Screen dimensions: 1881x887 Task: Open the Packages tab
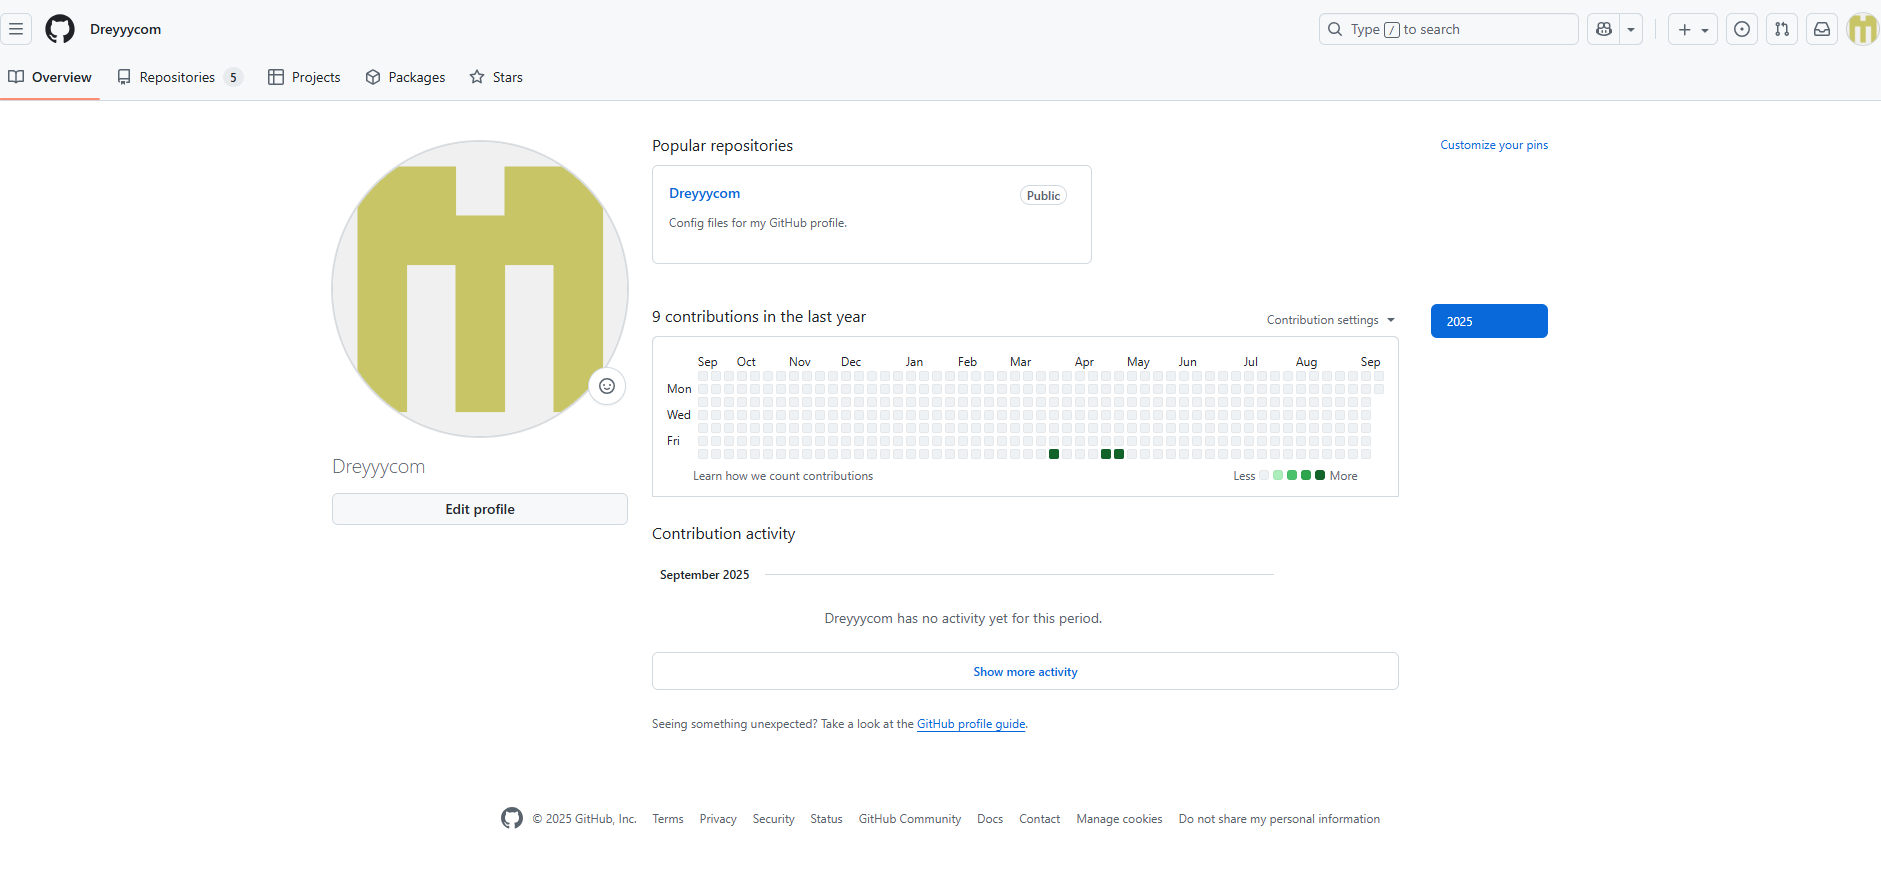(x=405, y=77)
